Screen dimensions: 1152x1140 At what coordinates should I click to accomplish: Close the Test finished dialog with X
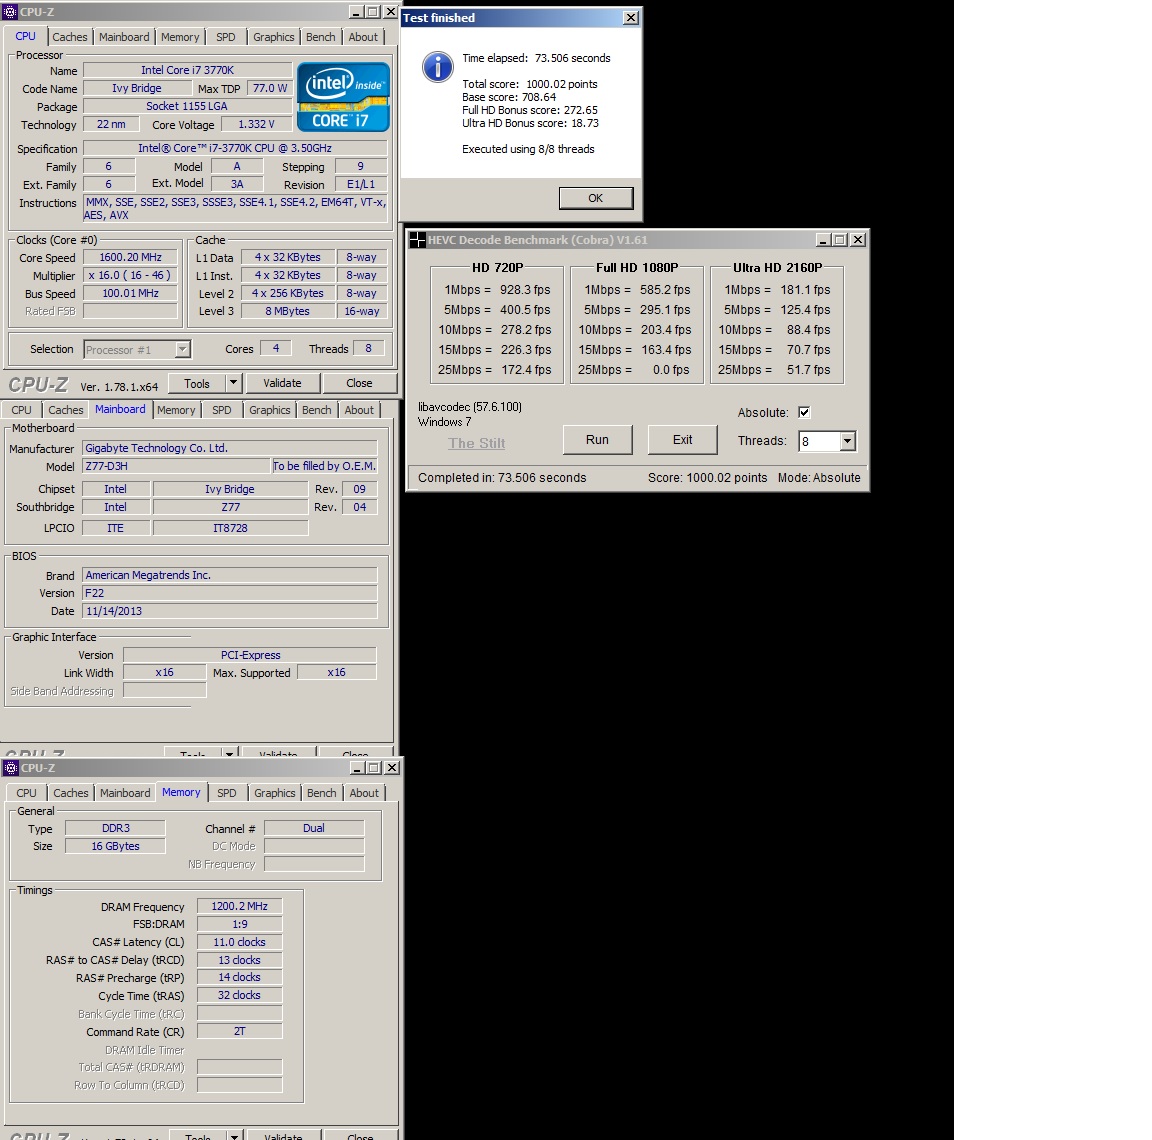click(x=630, y=18)
